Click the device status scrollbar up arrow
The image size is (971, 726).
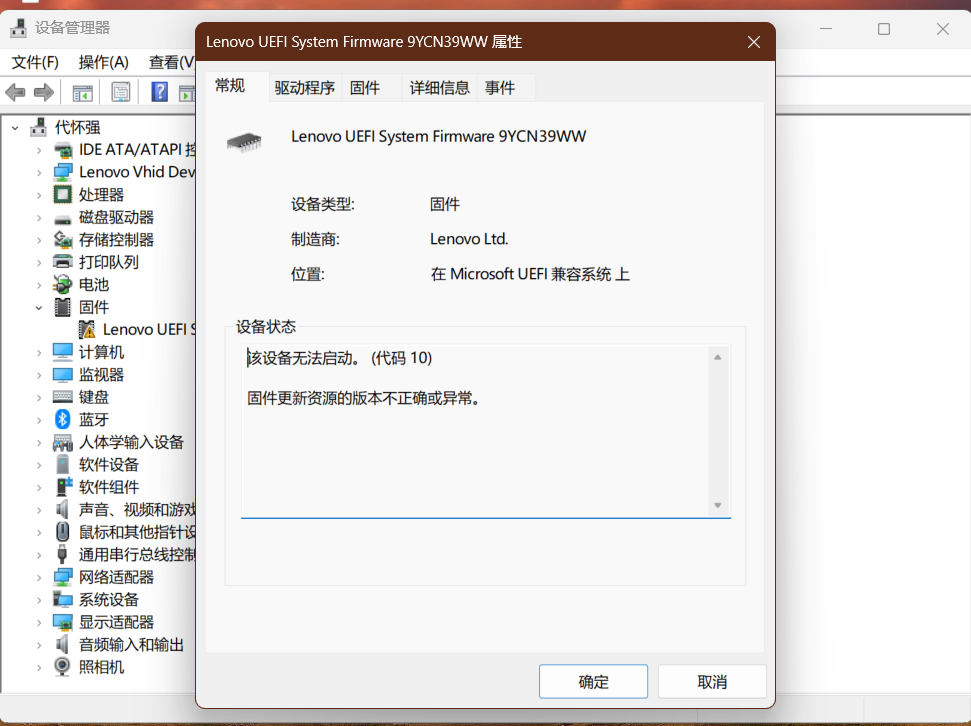718,357
